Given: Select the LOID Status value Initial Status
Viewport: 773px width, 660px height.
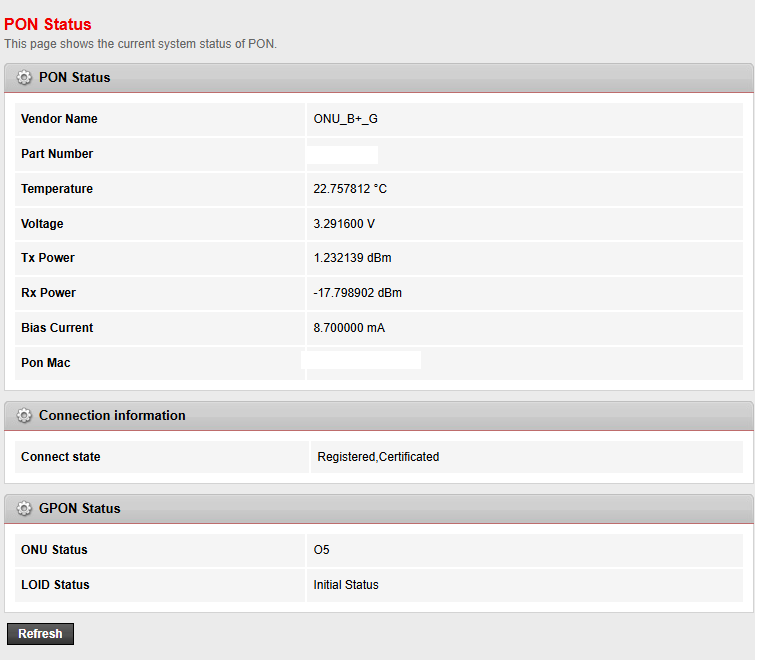Looking at the screenshot, I should coord(346,585).
